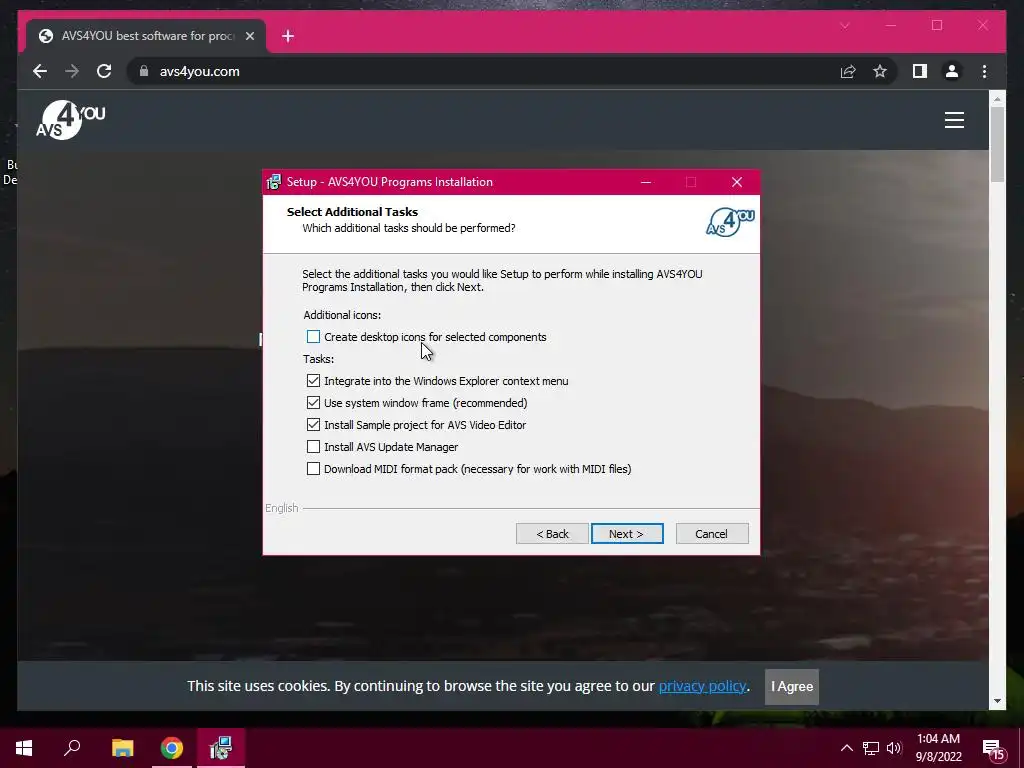Screen dimensions: 1024x768
Task: Open the hamburger menu on AVS4YOU site
Action: [x=954, y=120]
